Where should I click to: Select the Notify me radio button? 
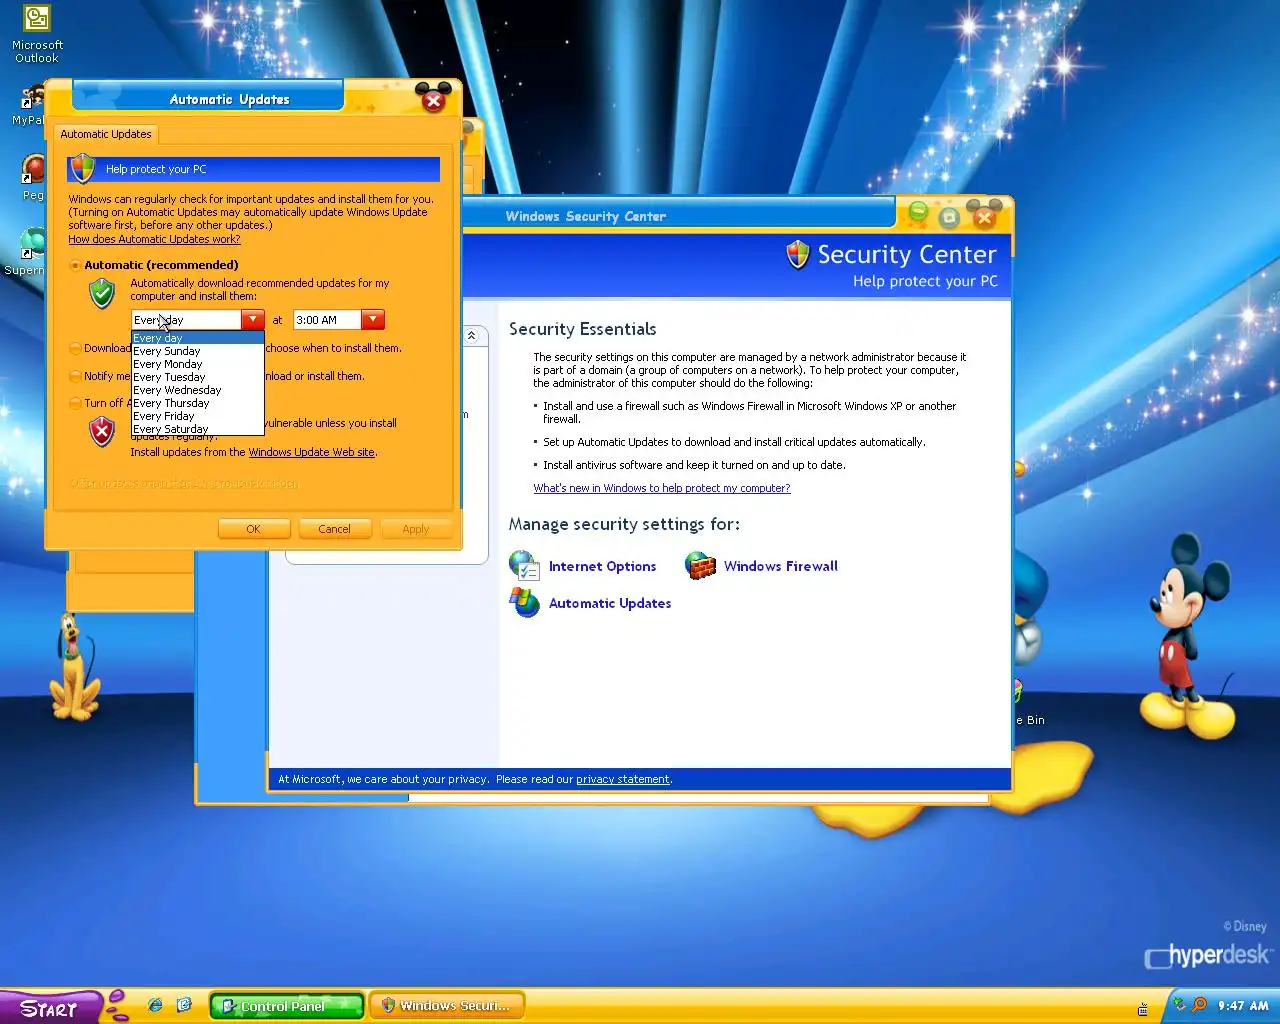click(75, 376)
